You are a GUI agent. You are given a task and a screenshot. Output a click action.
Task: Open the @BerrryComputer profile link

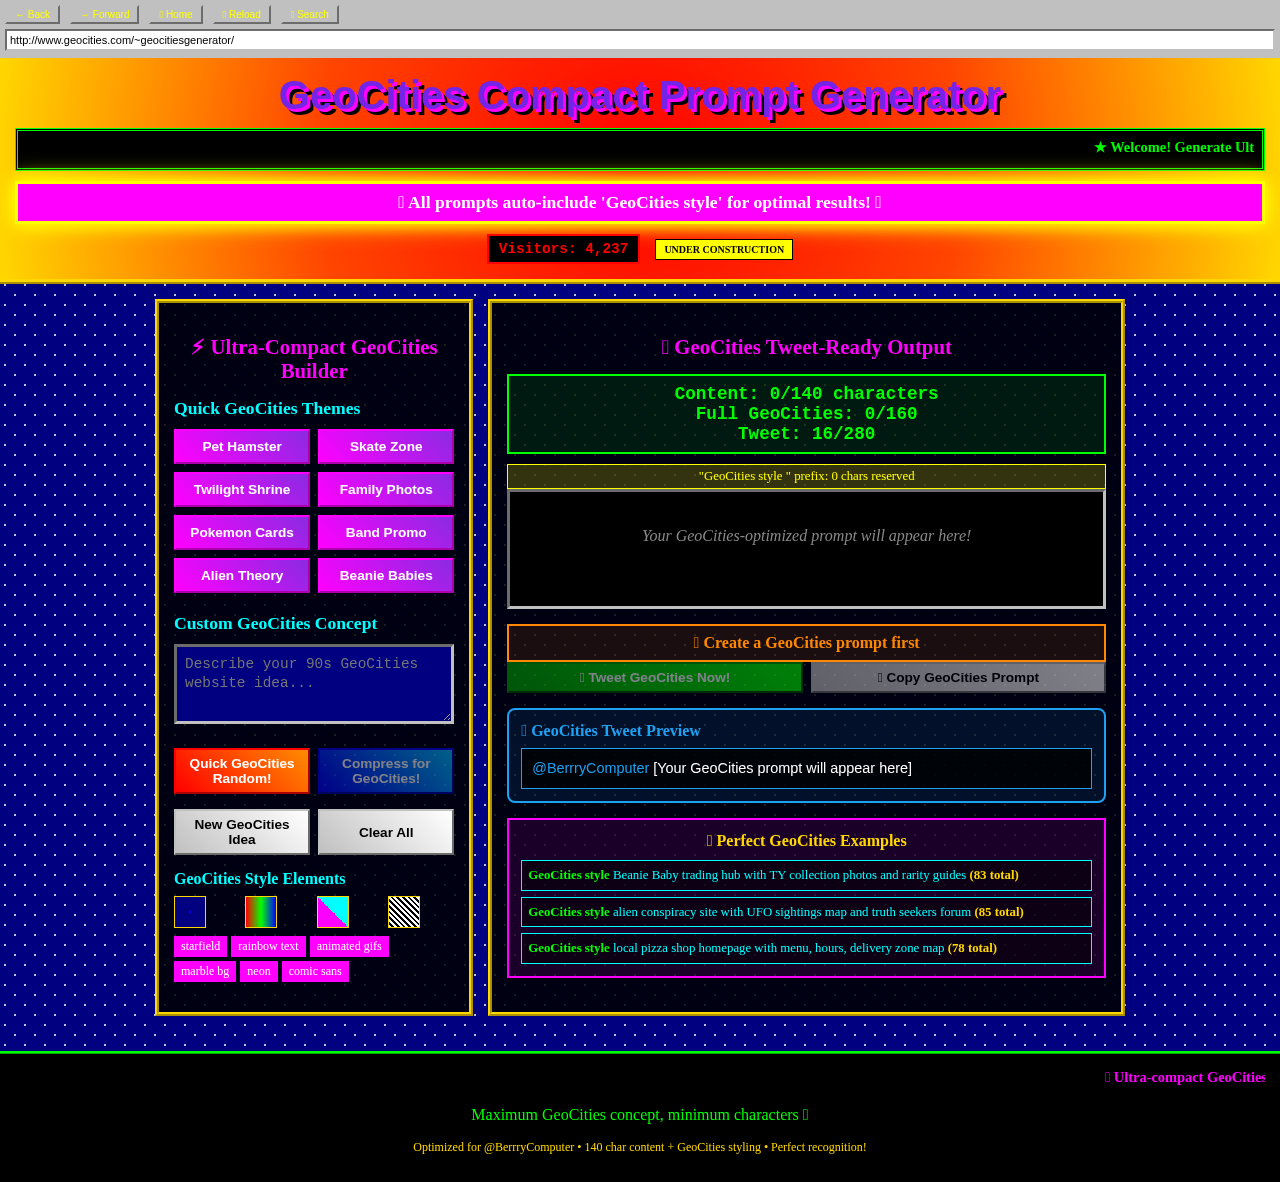(590, 768)
